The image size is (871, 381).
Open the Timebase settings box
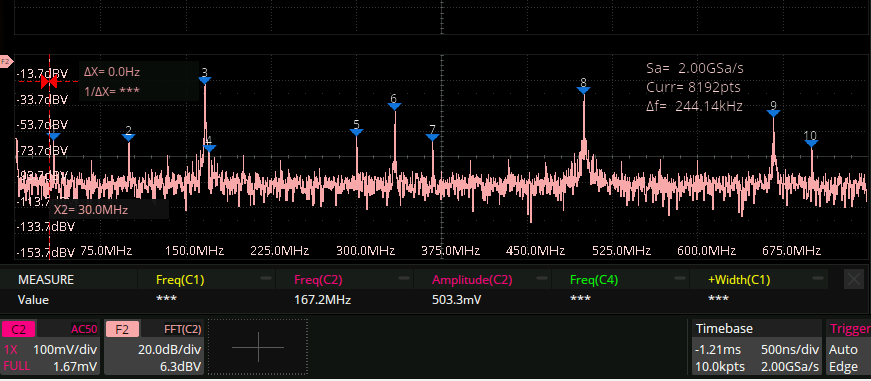click(x=757, y=347)
